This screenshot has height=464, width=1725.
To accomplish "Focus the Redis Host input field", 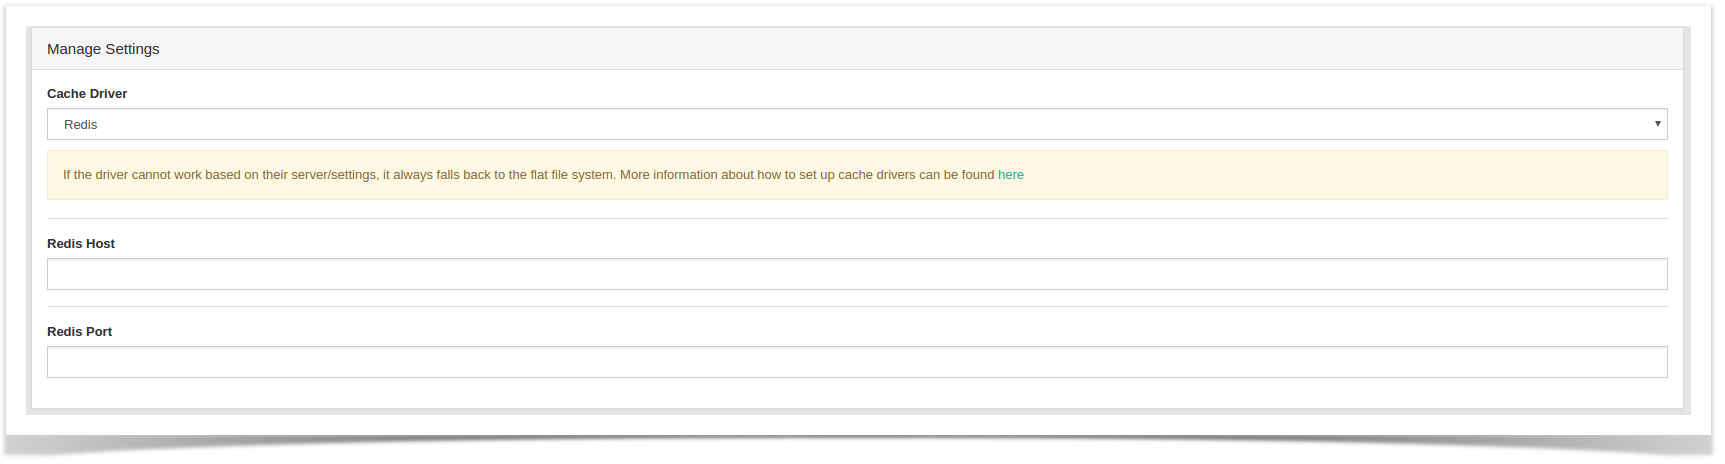I will click(857, 274).
